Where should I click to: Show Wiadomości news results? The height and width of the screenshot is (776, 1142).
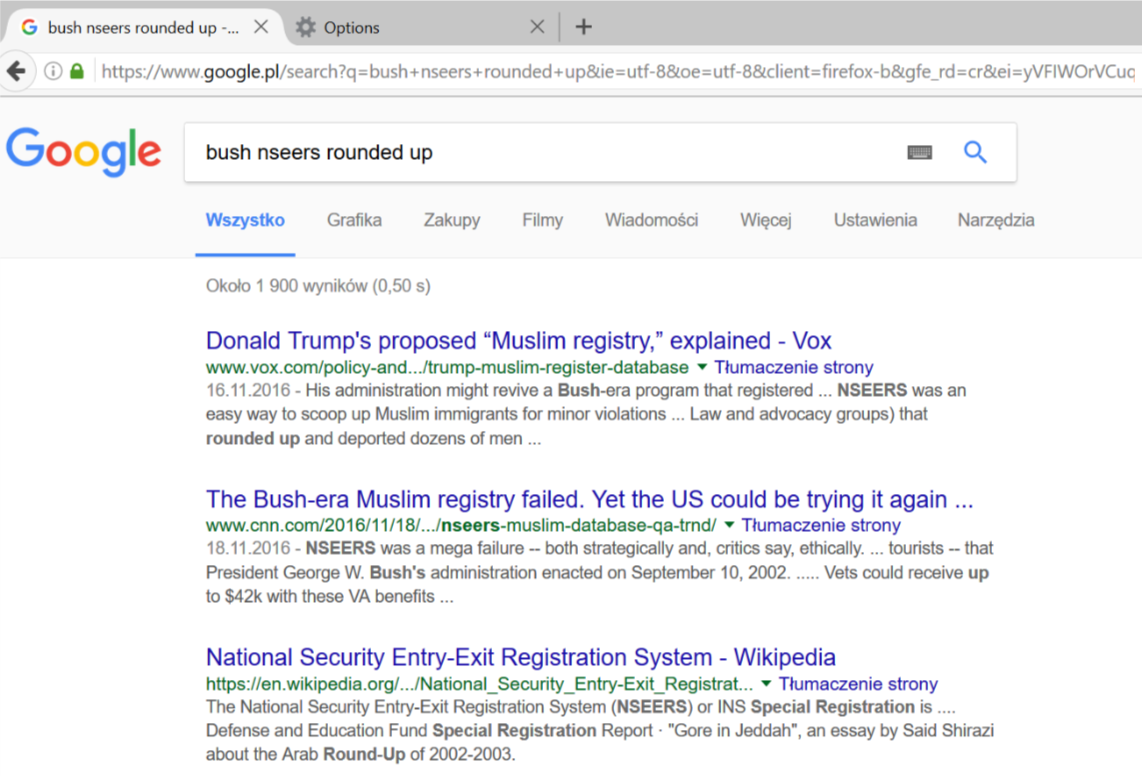coord(651,220)
